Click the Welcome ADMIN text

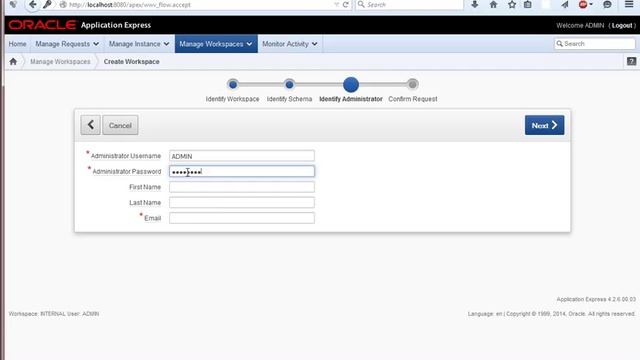[580, 25]
